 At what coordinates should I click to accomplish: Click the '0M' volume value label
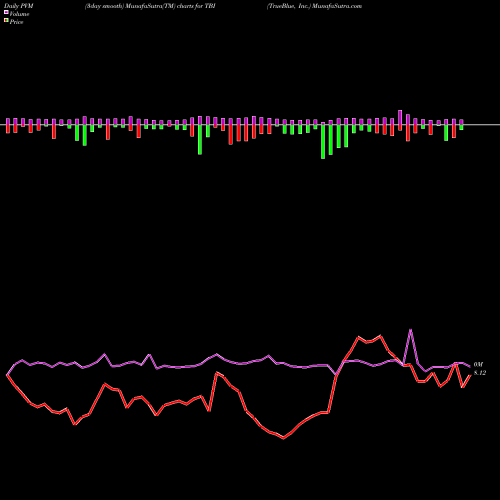[x=478, y=365]
